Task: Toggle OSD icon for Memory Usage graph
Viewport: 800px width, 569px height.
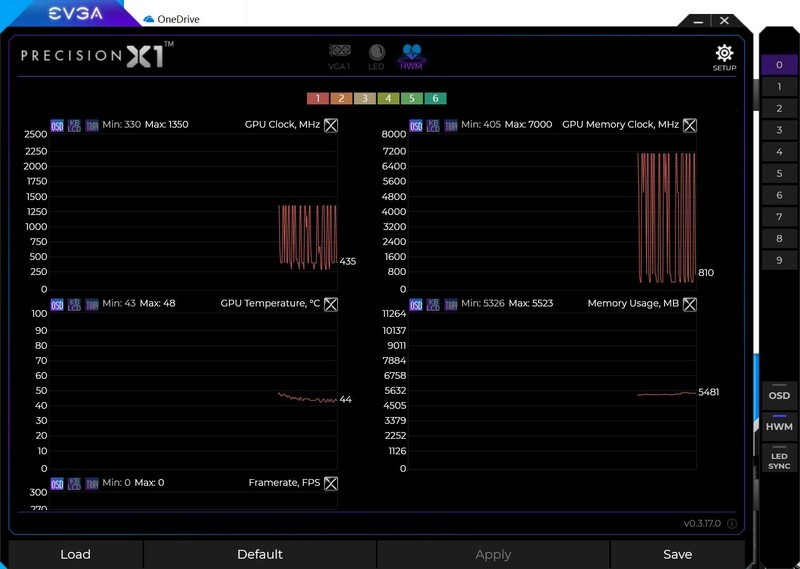Action: click(416, 304)
